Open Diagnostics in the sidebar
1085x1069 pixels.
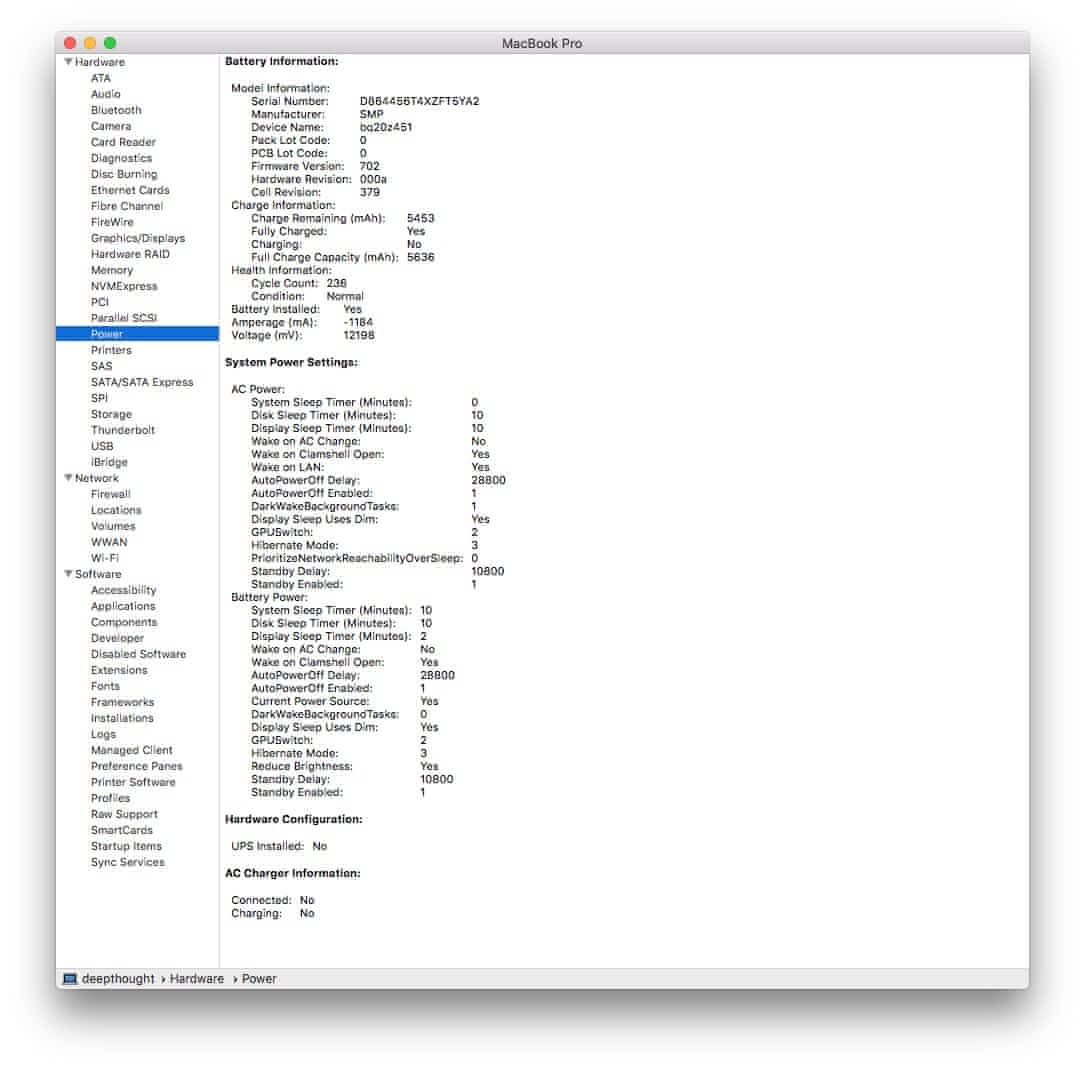pos(121,158)
